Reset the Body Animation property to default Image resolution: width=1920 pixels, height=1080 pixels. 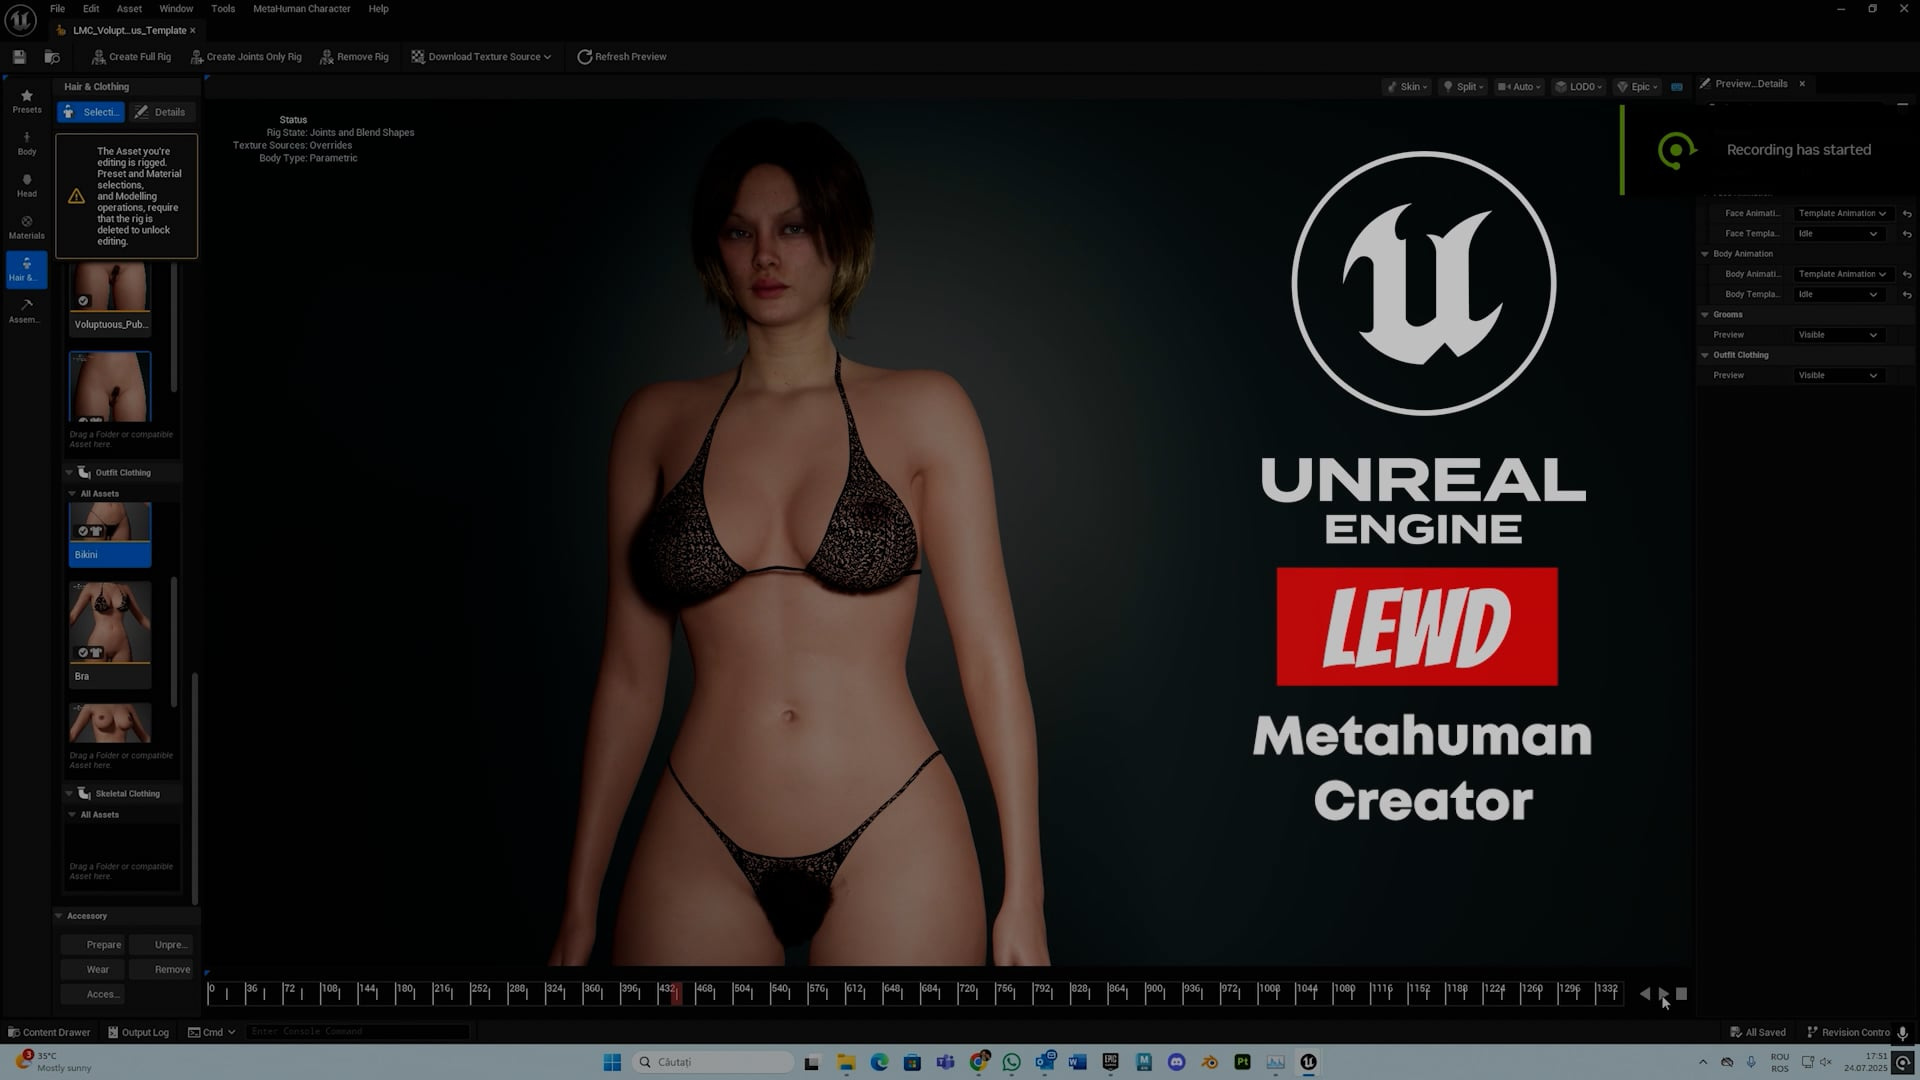pos(1907,274)
